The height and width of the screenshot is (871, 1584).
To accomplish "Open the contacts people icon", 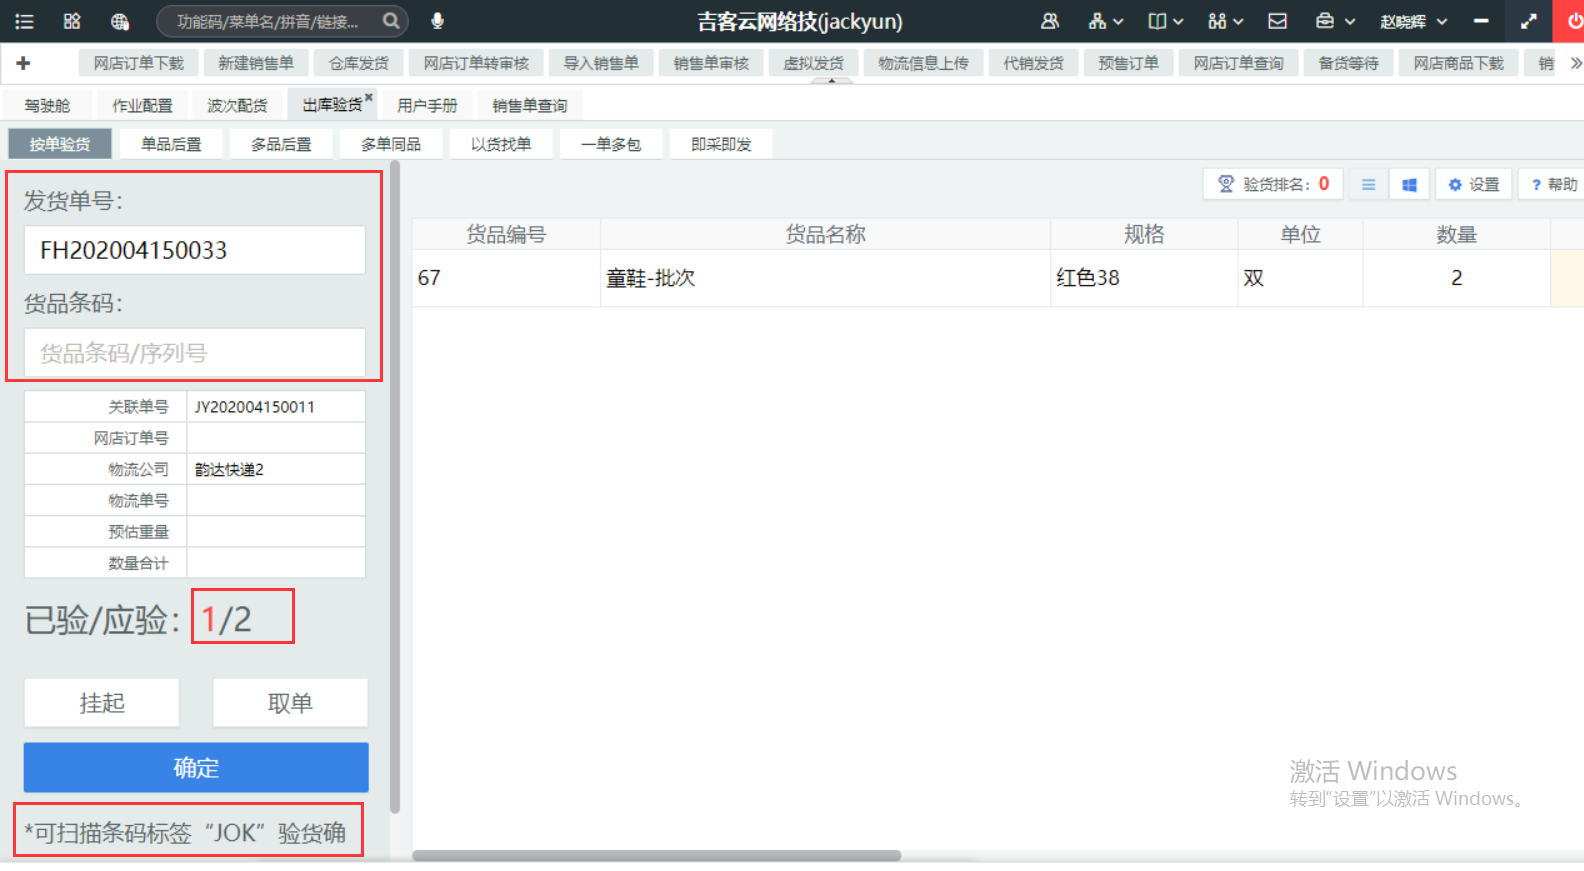I will [1050, 21].
